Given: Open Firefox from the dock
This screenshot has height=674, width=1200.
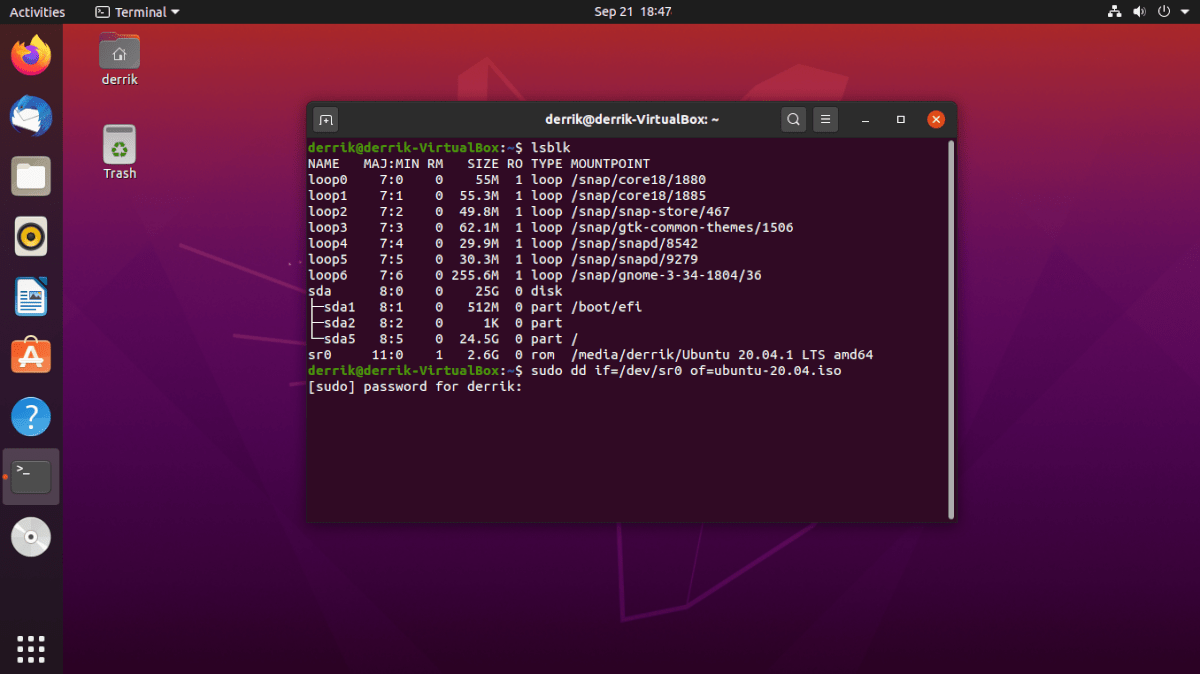Looking at the screenshot, I should coord(30,56).
